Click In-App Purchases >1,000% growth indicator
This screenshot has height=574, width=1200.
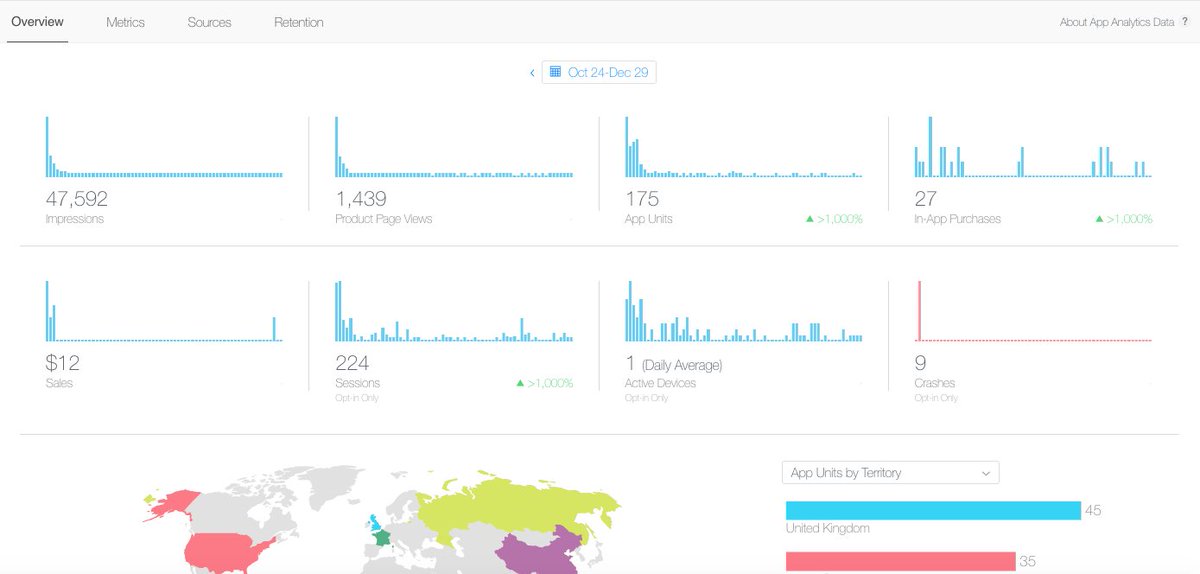point(1124,219)
